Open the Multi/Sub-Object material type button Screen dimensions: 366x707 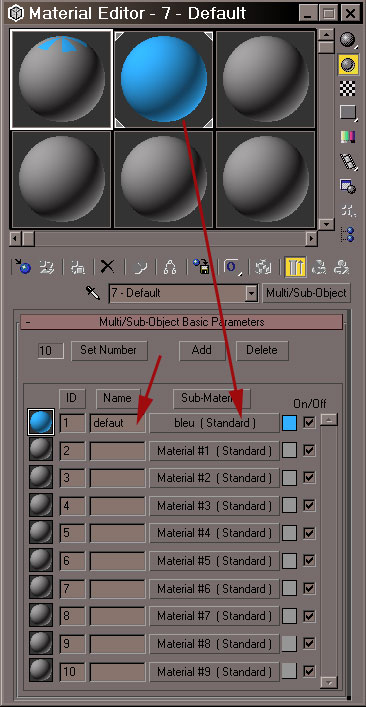click(306, 293)
